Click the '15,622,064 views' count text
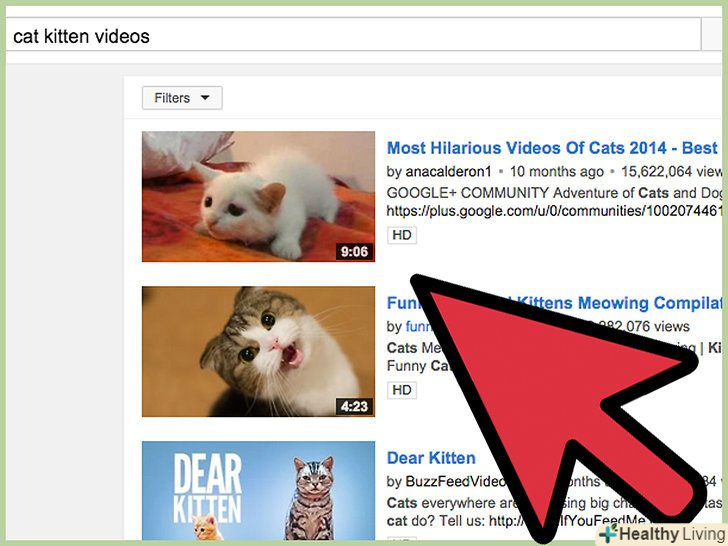The width and height of the screenshot is (728, 546). click(x=672, y=171)
